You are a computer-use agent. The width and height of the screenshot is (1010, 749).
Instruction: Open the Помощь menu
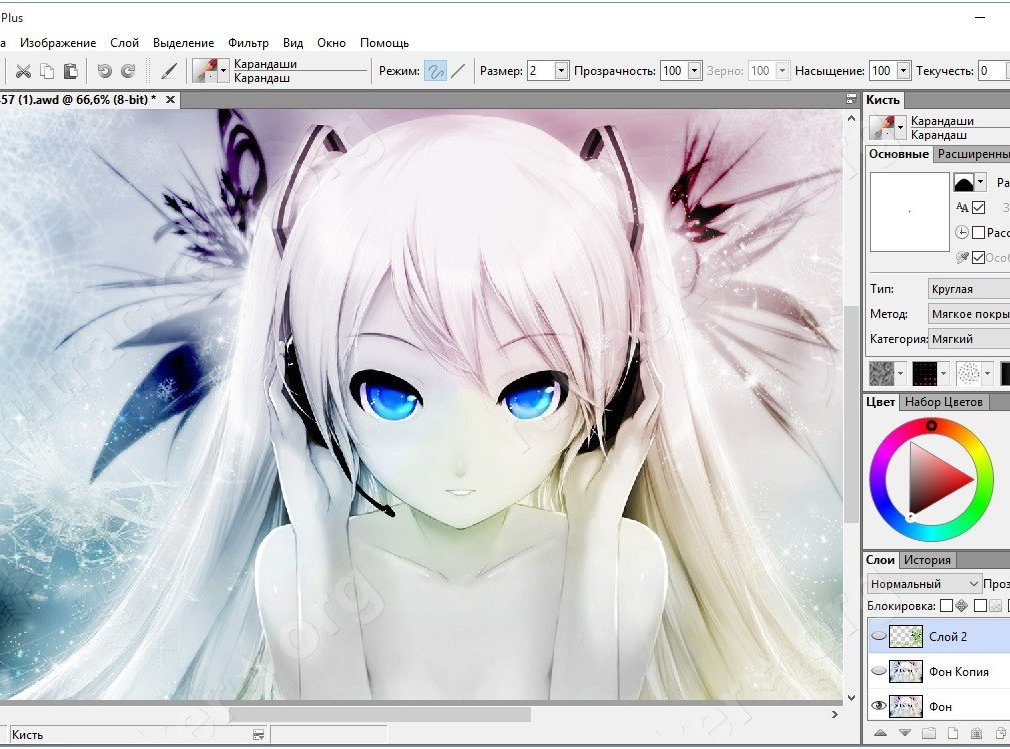(385, 43)
